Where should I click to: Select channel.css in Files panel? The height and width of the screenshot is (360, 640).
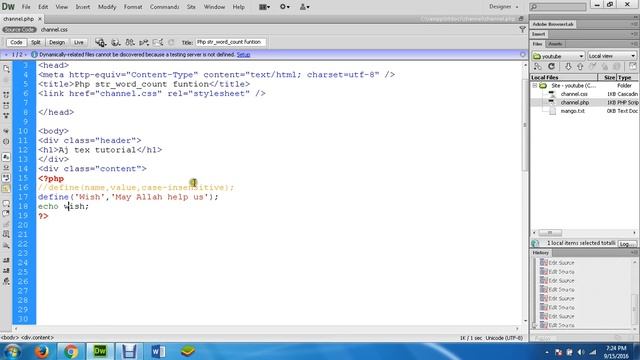coord(574,94)
